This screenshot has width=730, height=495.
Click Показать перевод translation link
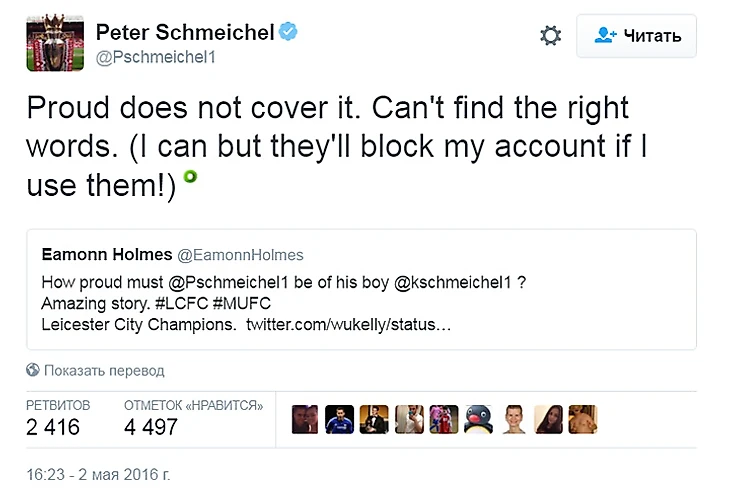pos(104,370)
